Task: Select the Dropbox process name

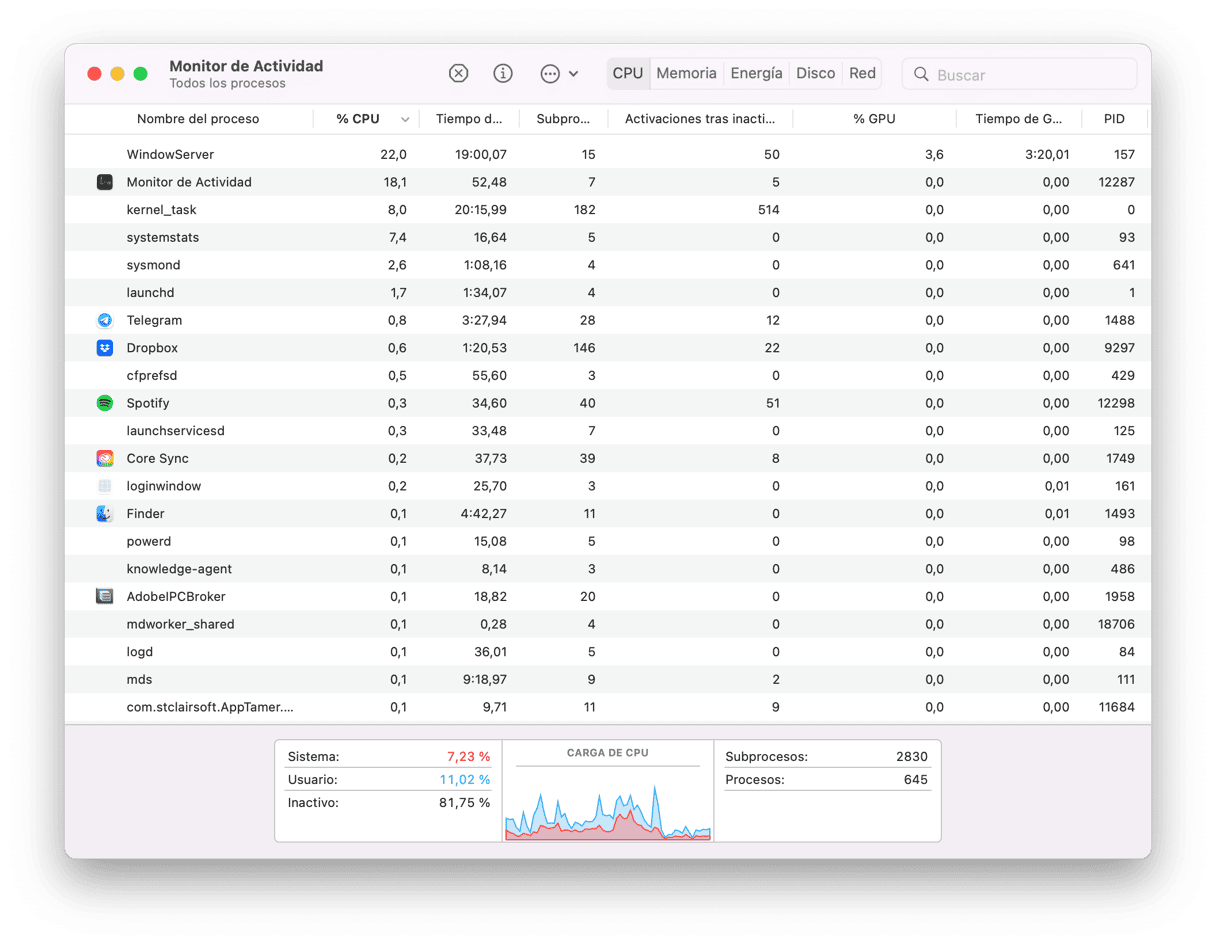Action: 152,348
